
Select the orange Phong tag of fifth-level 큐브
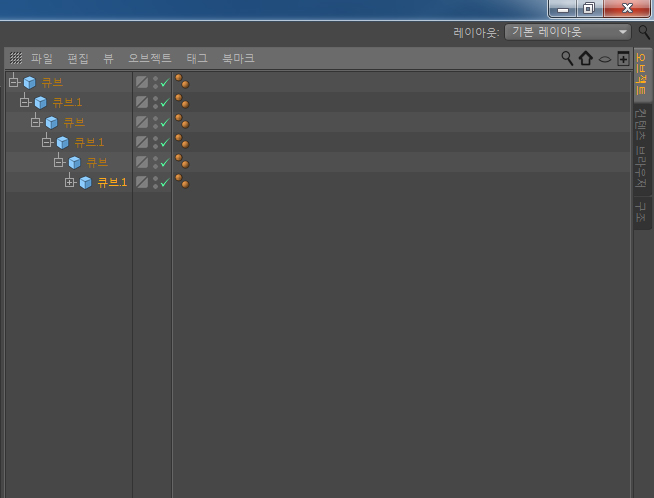point(182,161)
